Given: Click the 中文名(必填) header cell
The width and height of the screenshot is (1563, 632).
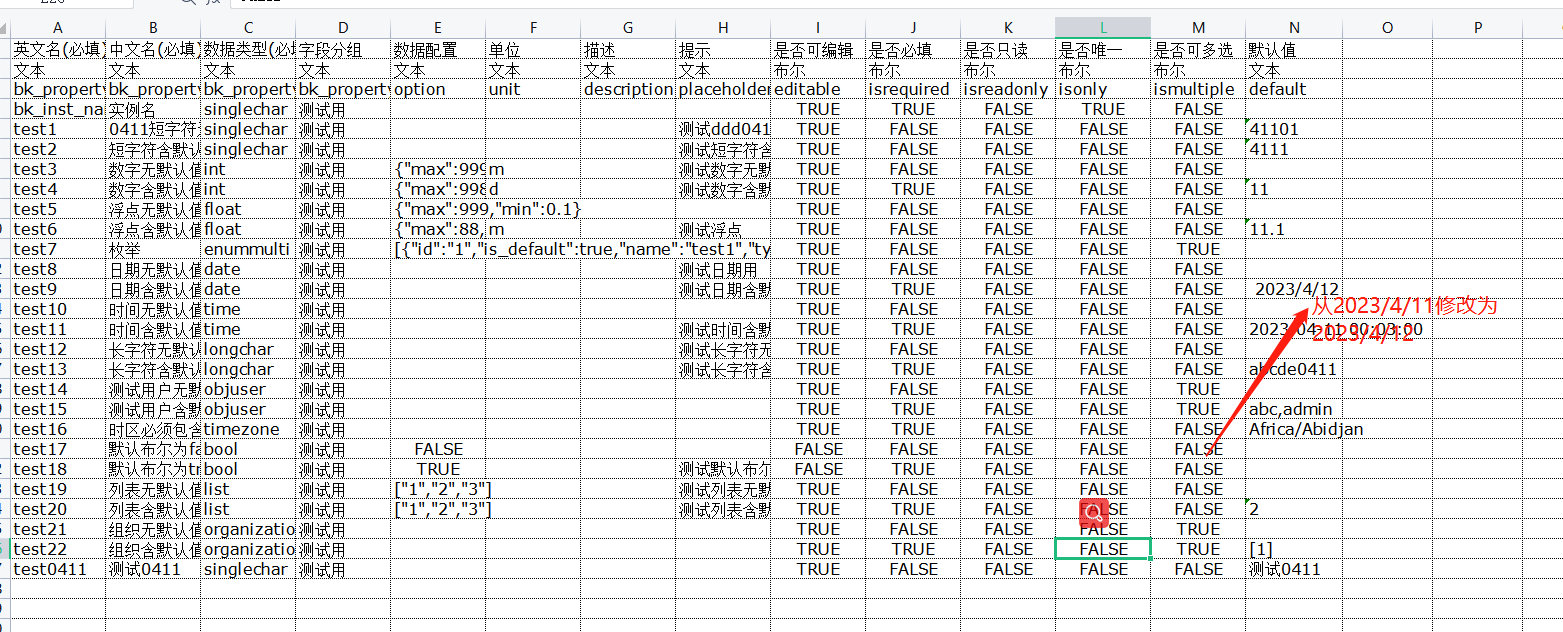Looking at the screenshot, I should click(x=153, y=49).
